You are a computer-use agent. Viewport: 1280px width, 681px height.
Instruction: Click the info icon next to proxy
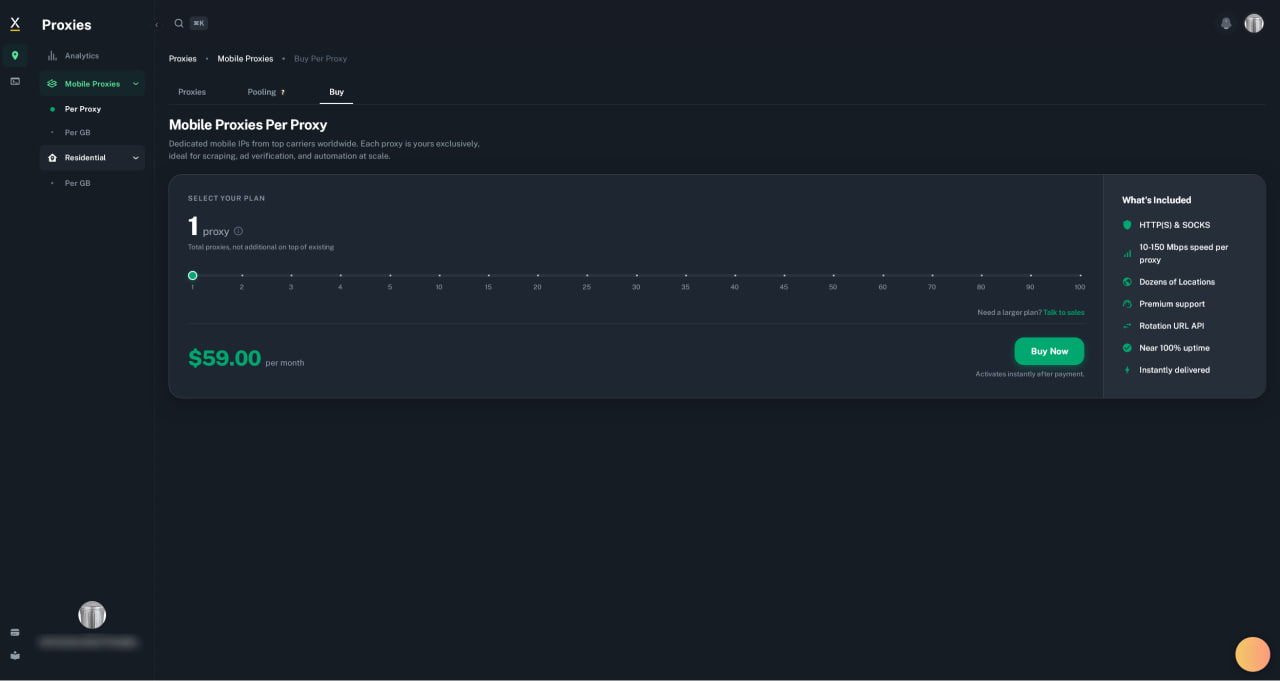pos(238,231)
